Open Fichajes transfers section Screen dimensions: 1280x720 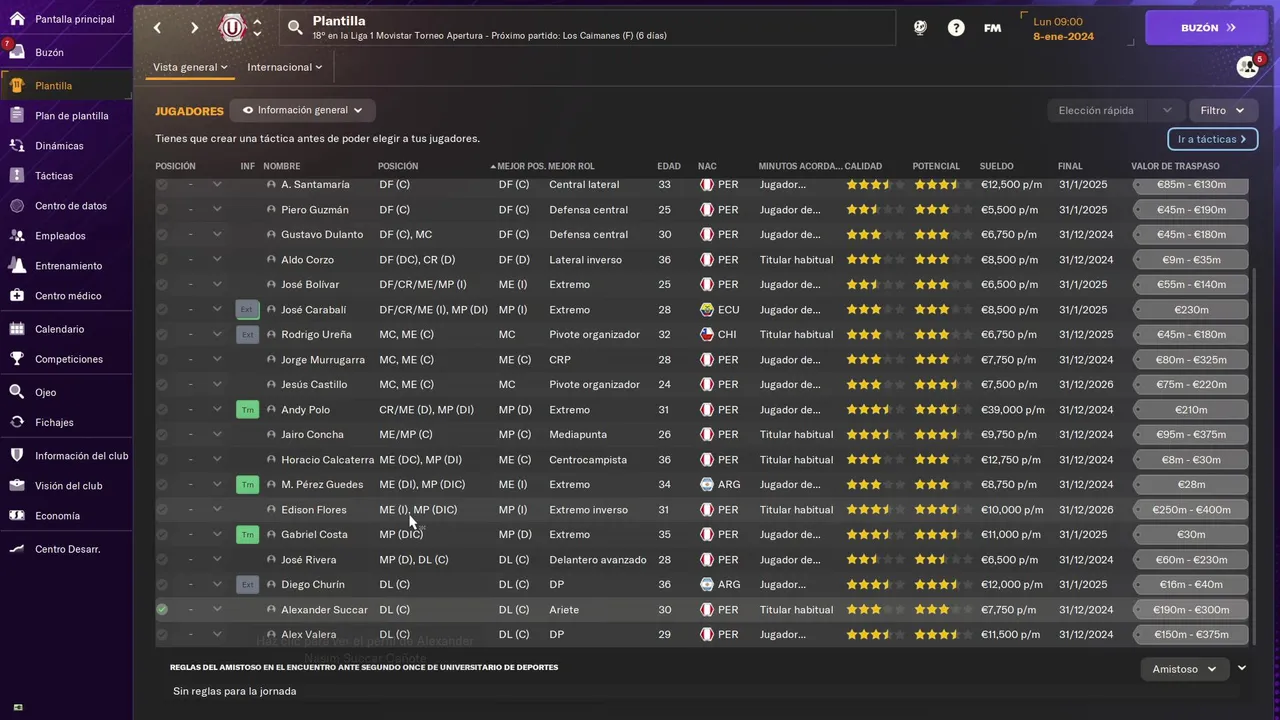pos(66,422)
